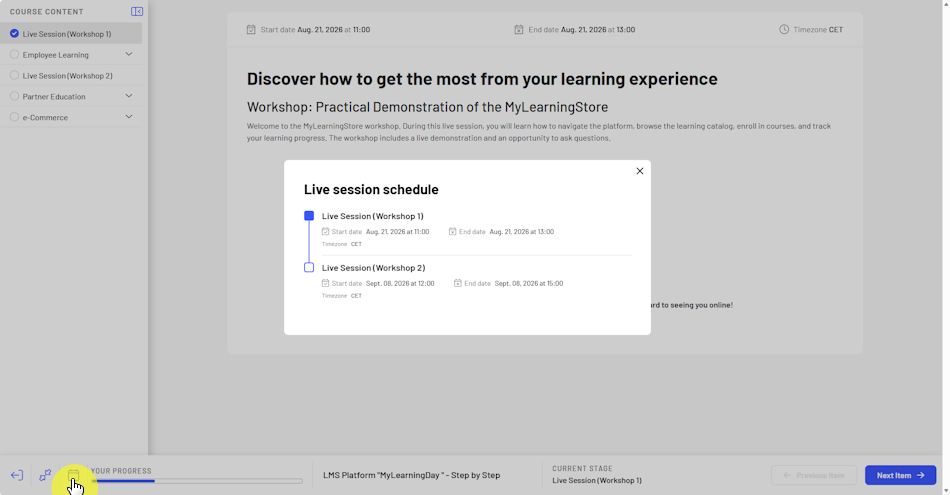
Task: Click Current Stage value Live Session (Workshop 1)
Action: point(597,480)
